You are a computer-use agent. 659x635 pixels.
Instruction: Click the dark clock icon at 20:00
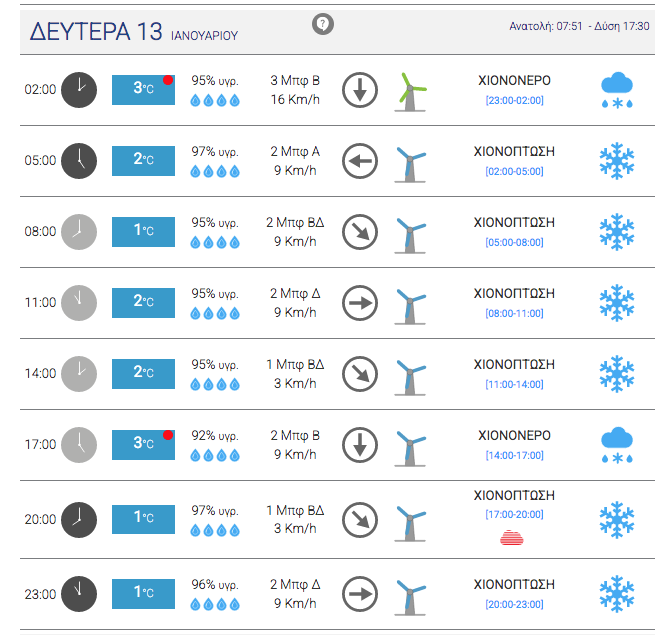[x=79, y=521]
